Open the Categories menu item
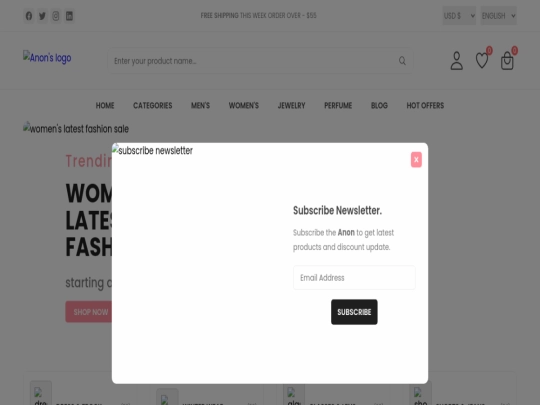540x405 pixels. [153, 105]
